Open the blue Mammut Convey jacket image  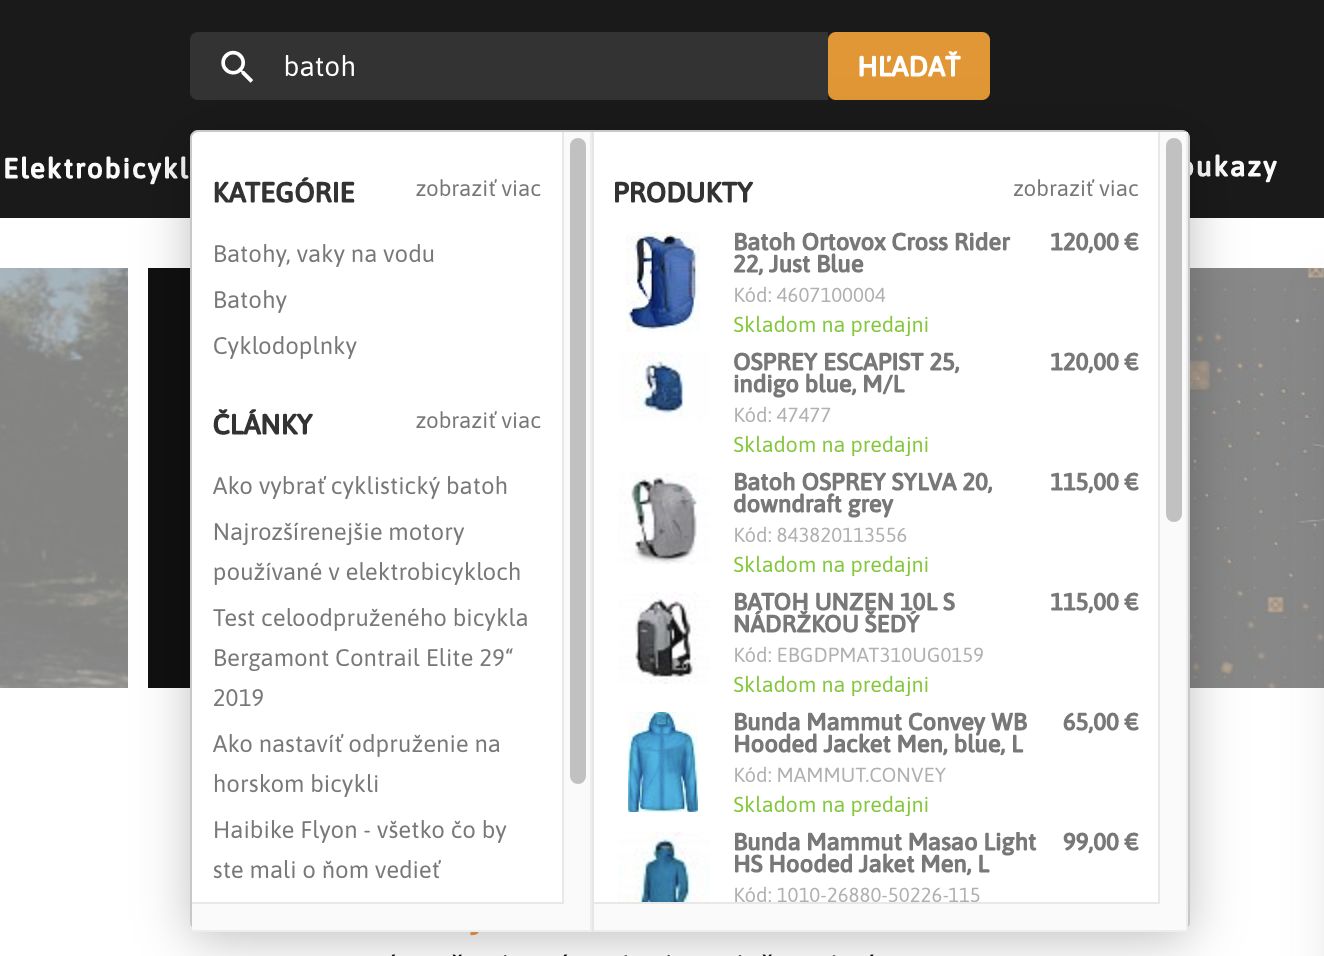(662, 762)
